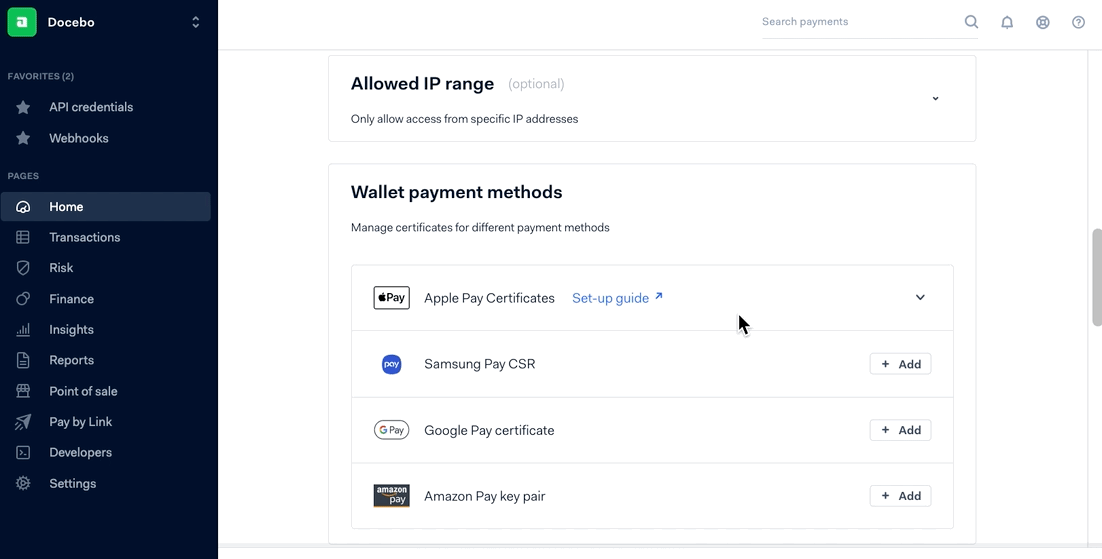The image size is (1102, 559).
Task: Open the notifications bell icon
Action: point(1007,23)
